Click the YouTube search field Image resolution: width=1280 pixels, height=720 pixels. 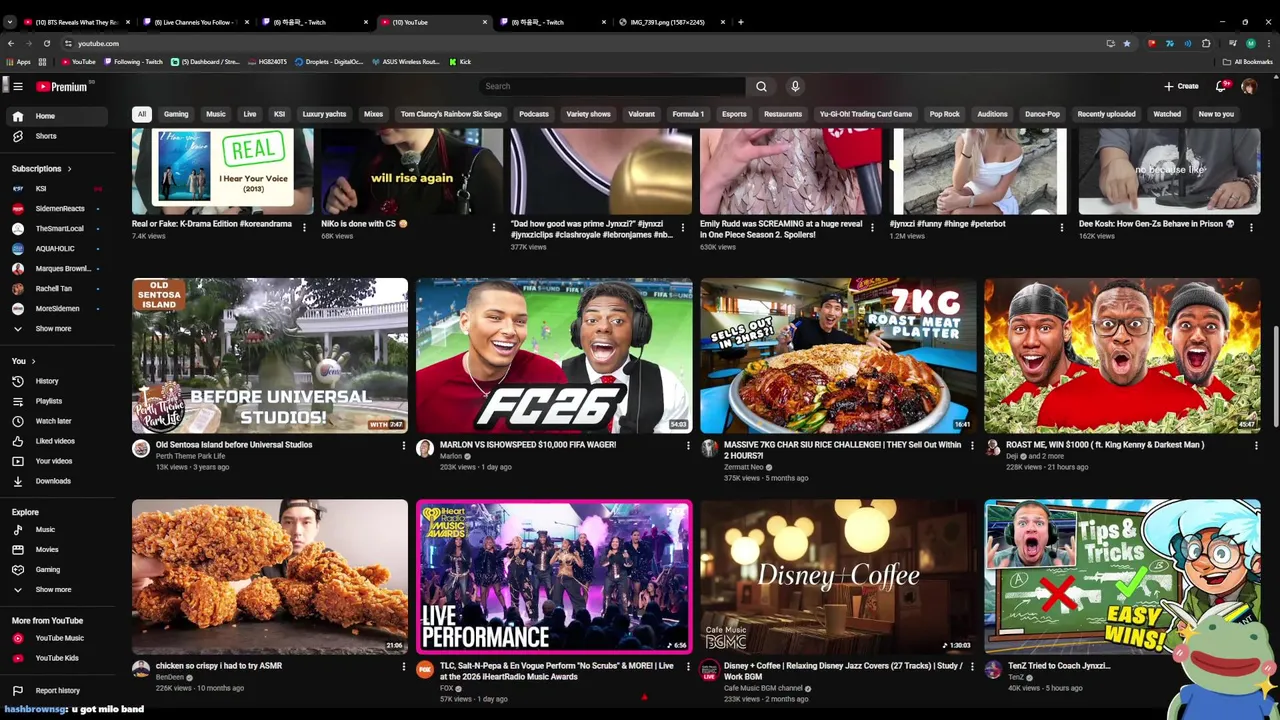612,86
